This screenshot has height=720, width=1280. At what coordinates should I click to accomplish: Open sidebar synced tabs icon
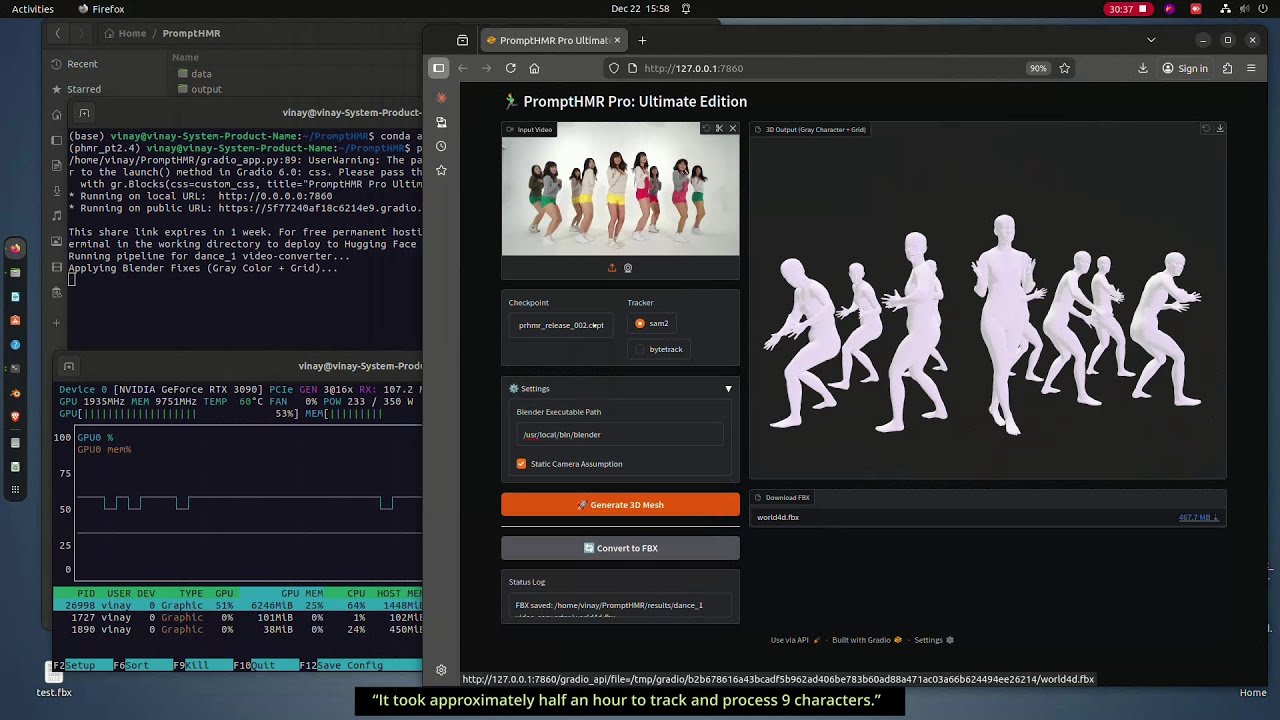(x=441, y=122)
